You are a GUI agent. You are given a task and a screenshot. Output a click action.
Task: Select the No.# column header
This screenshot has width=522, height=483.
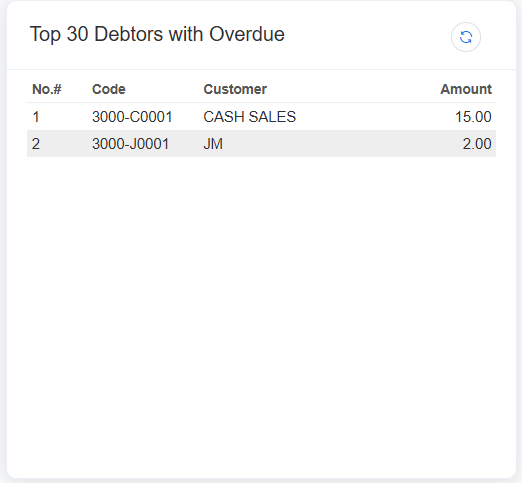point(47,89)
